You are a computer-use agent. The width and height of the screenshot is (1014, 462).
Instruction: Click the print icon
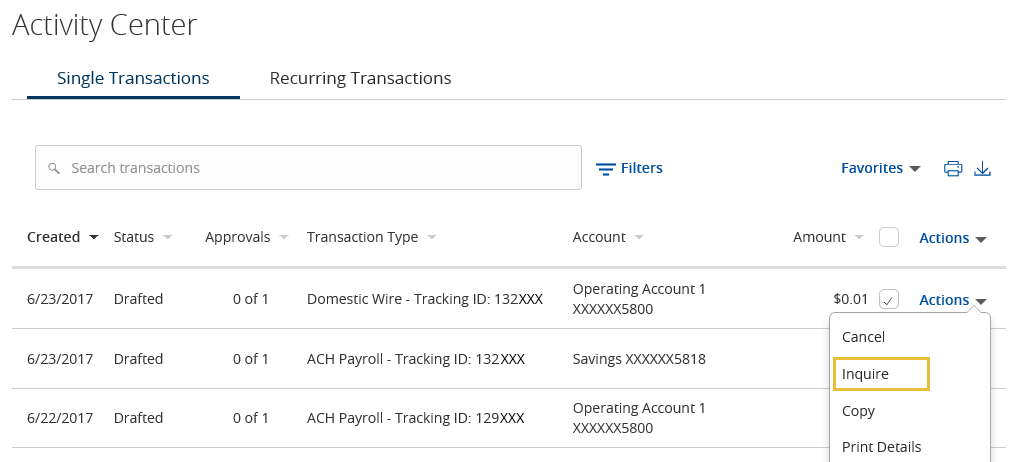coord(953,169)
